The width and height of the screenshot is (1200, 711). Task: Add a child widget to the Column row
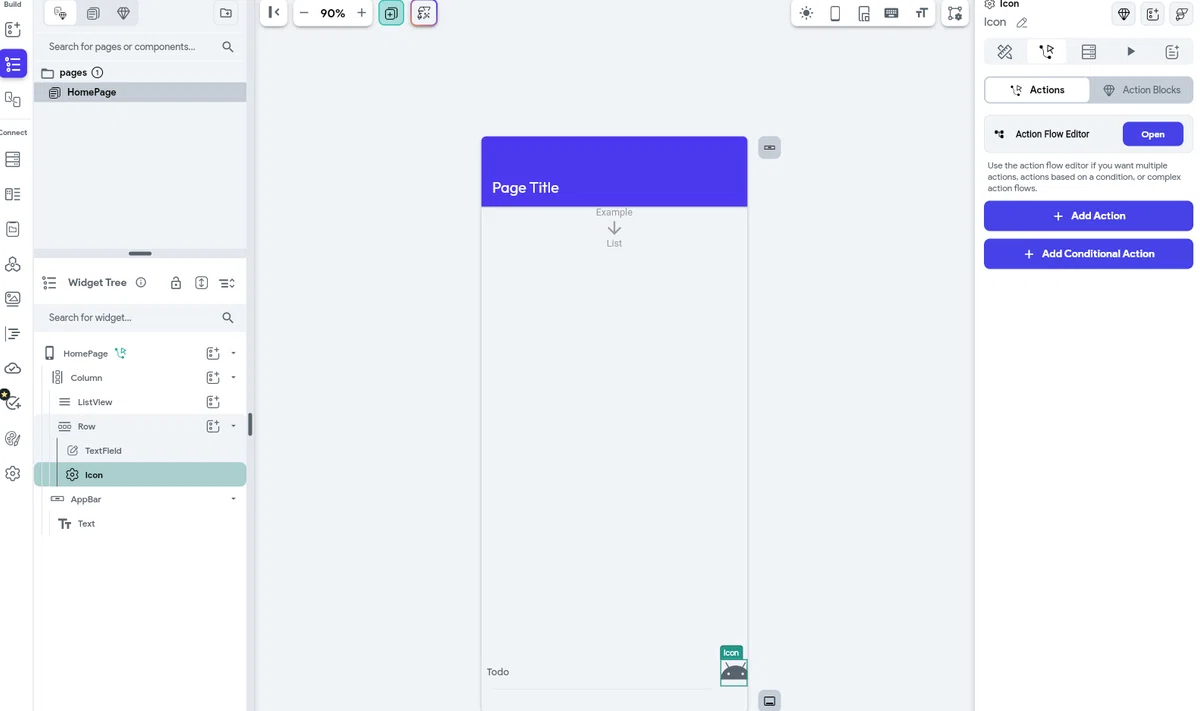(213, 378)
